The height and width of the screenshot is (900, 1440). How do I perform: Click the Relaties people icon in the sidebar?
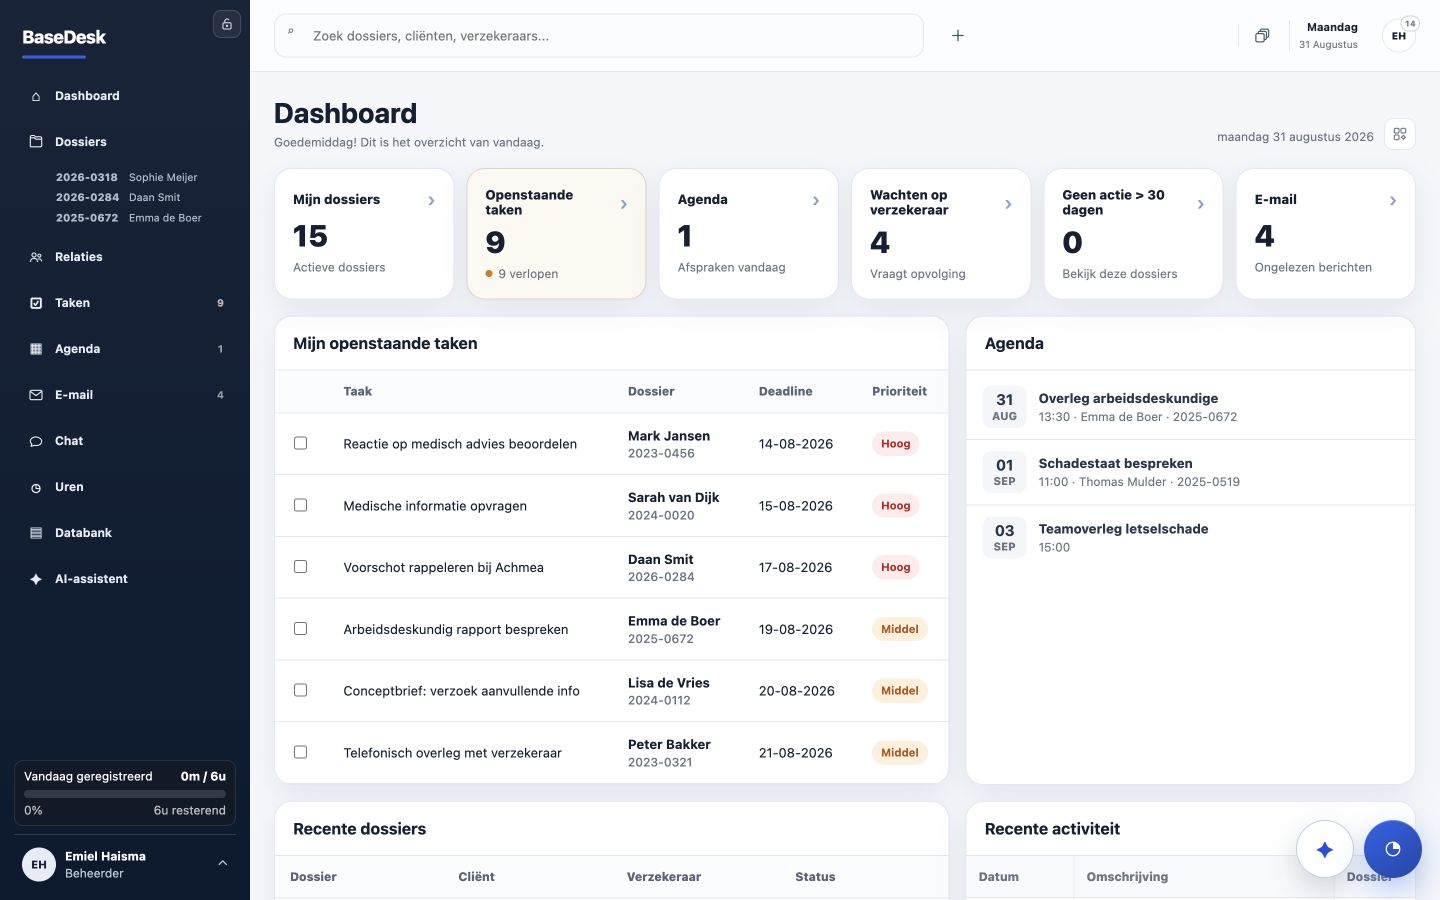pyautogui.click(x=36, y=257)
